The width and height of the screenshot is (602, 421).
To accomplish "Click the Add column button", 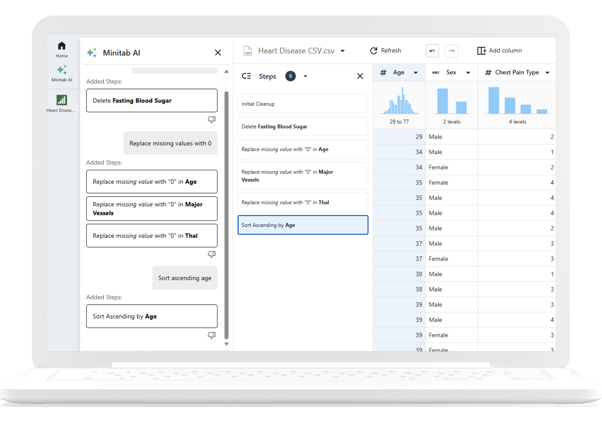I will pos(499,50).
